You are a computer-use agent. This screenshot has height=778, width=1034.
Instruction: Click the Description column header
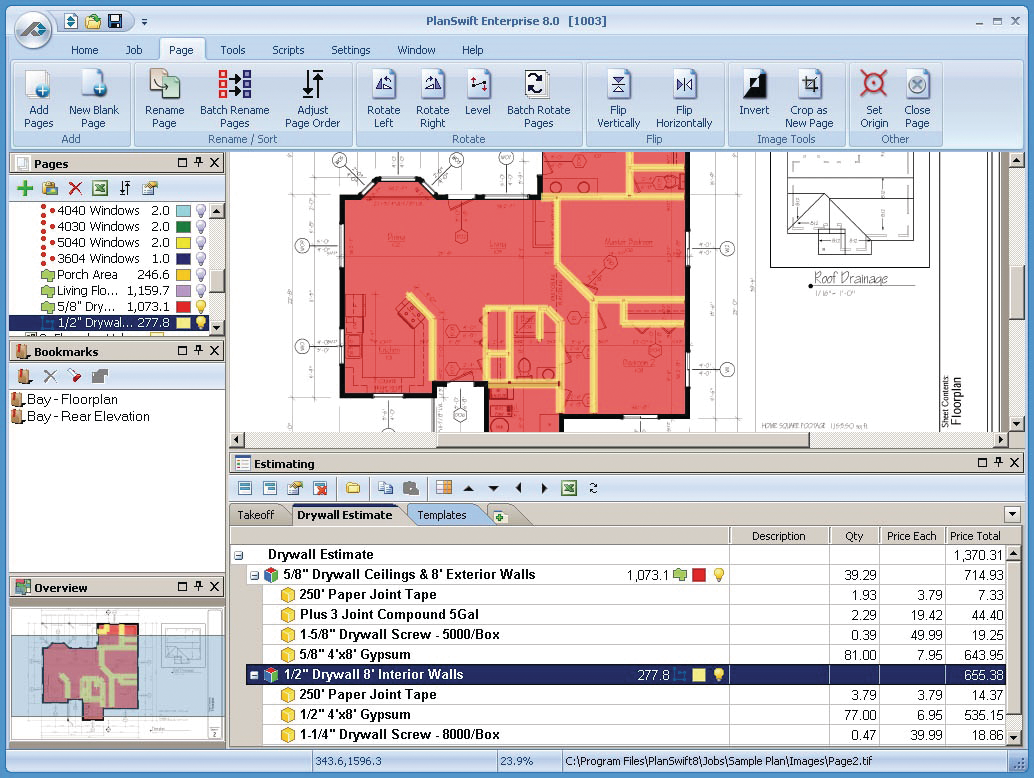click(x=779, y=536)
